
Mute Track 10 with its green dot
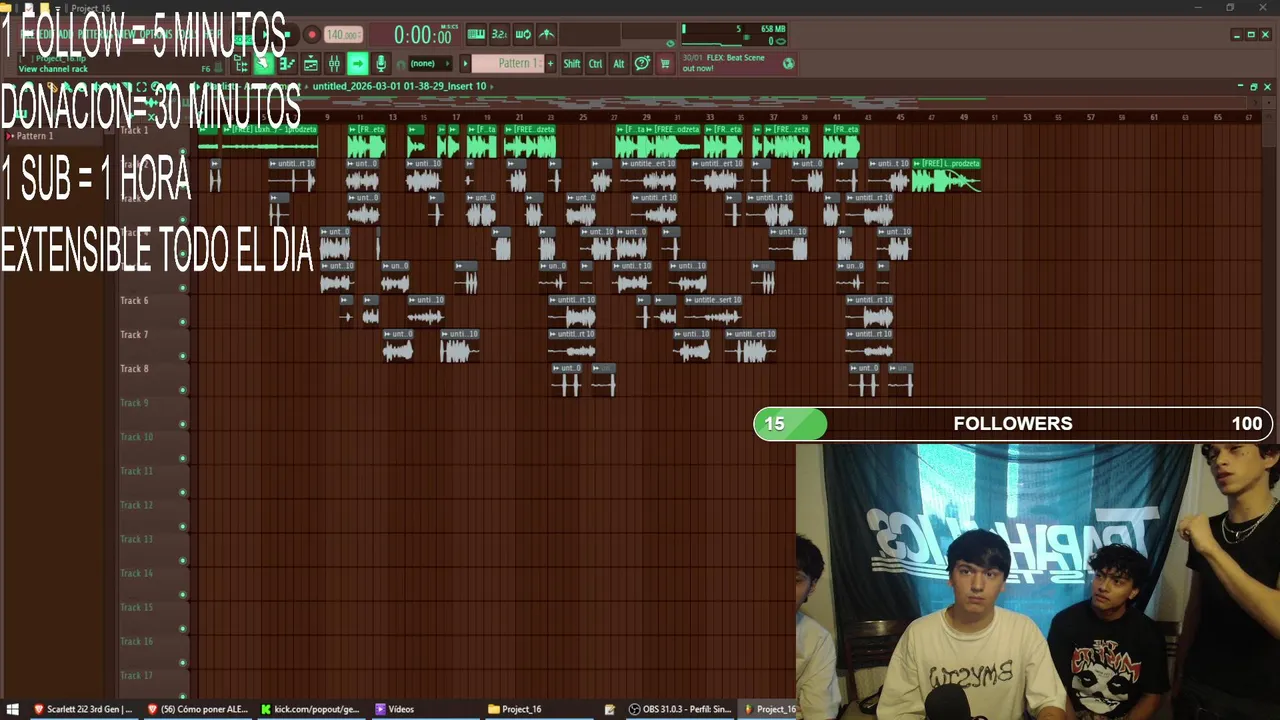[182, 458]
